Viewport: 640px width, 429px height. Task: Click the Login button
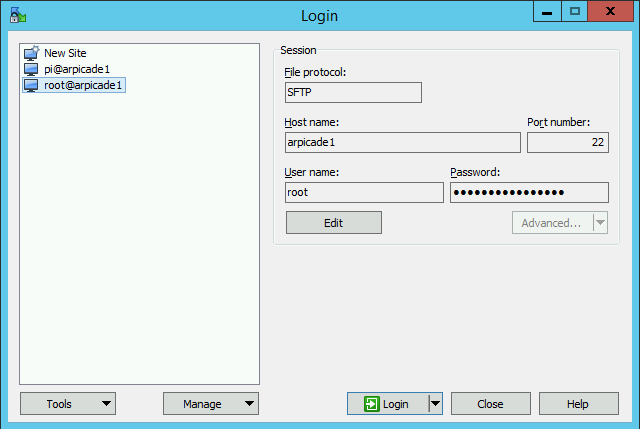[388, 404]
